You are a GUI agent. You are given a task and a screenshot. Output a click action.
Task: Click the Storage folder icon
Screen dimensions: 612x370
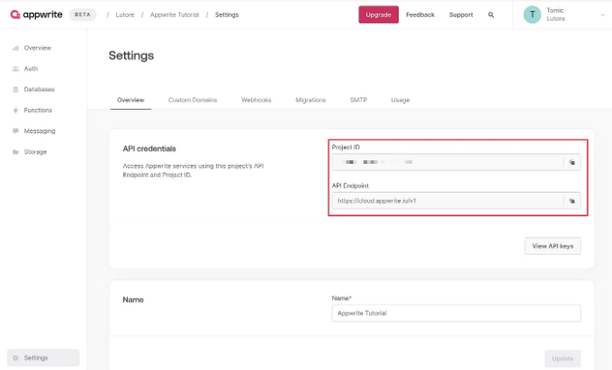(x=16, y=152)
